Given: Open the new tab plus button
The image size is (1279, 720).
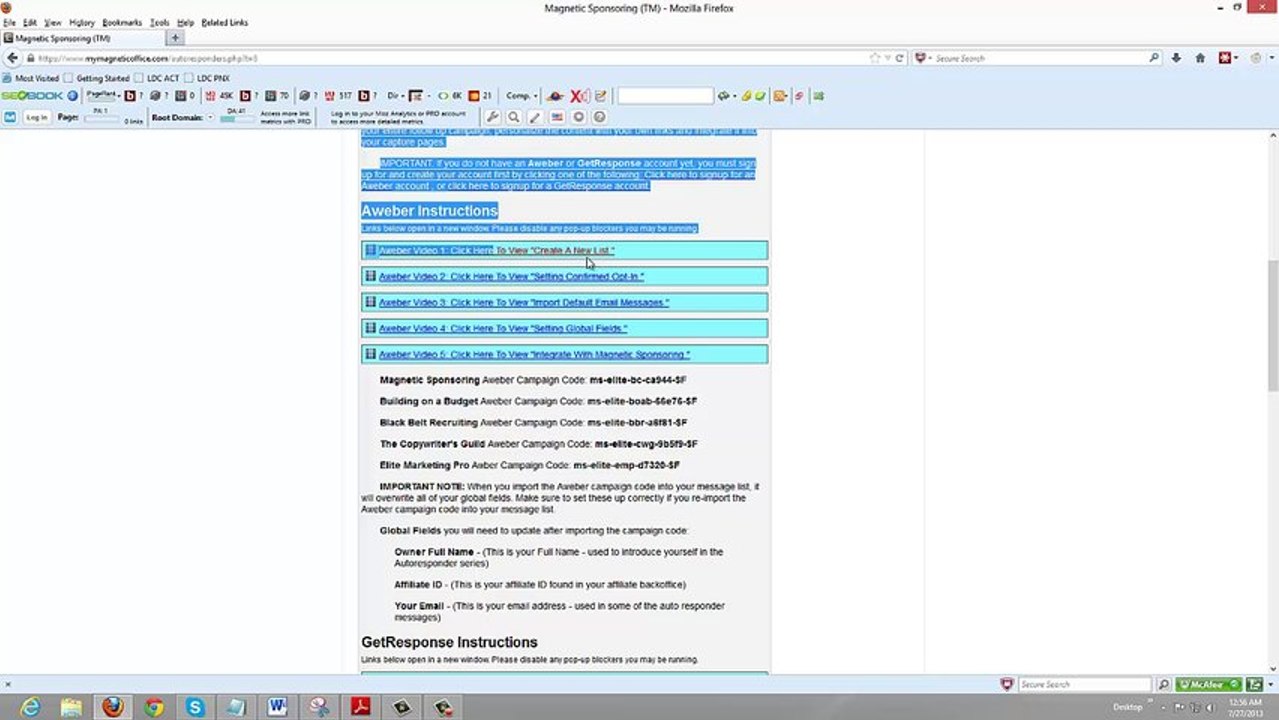Looking at the screenshot, I should coord(175,38).
